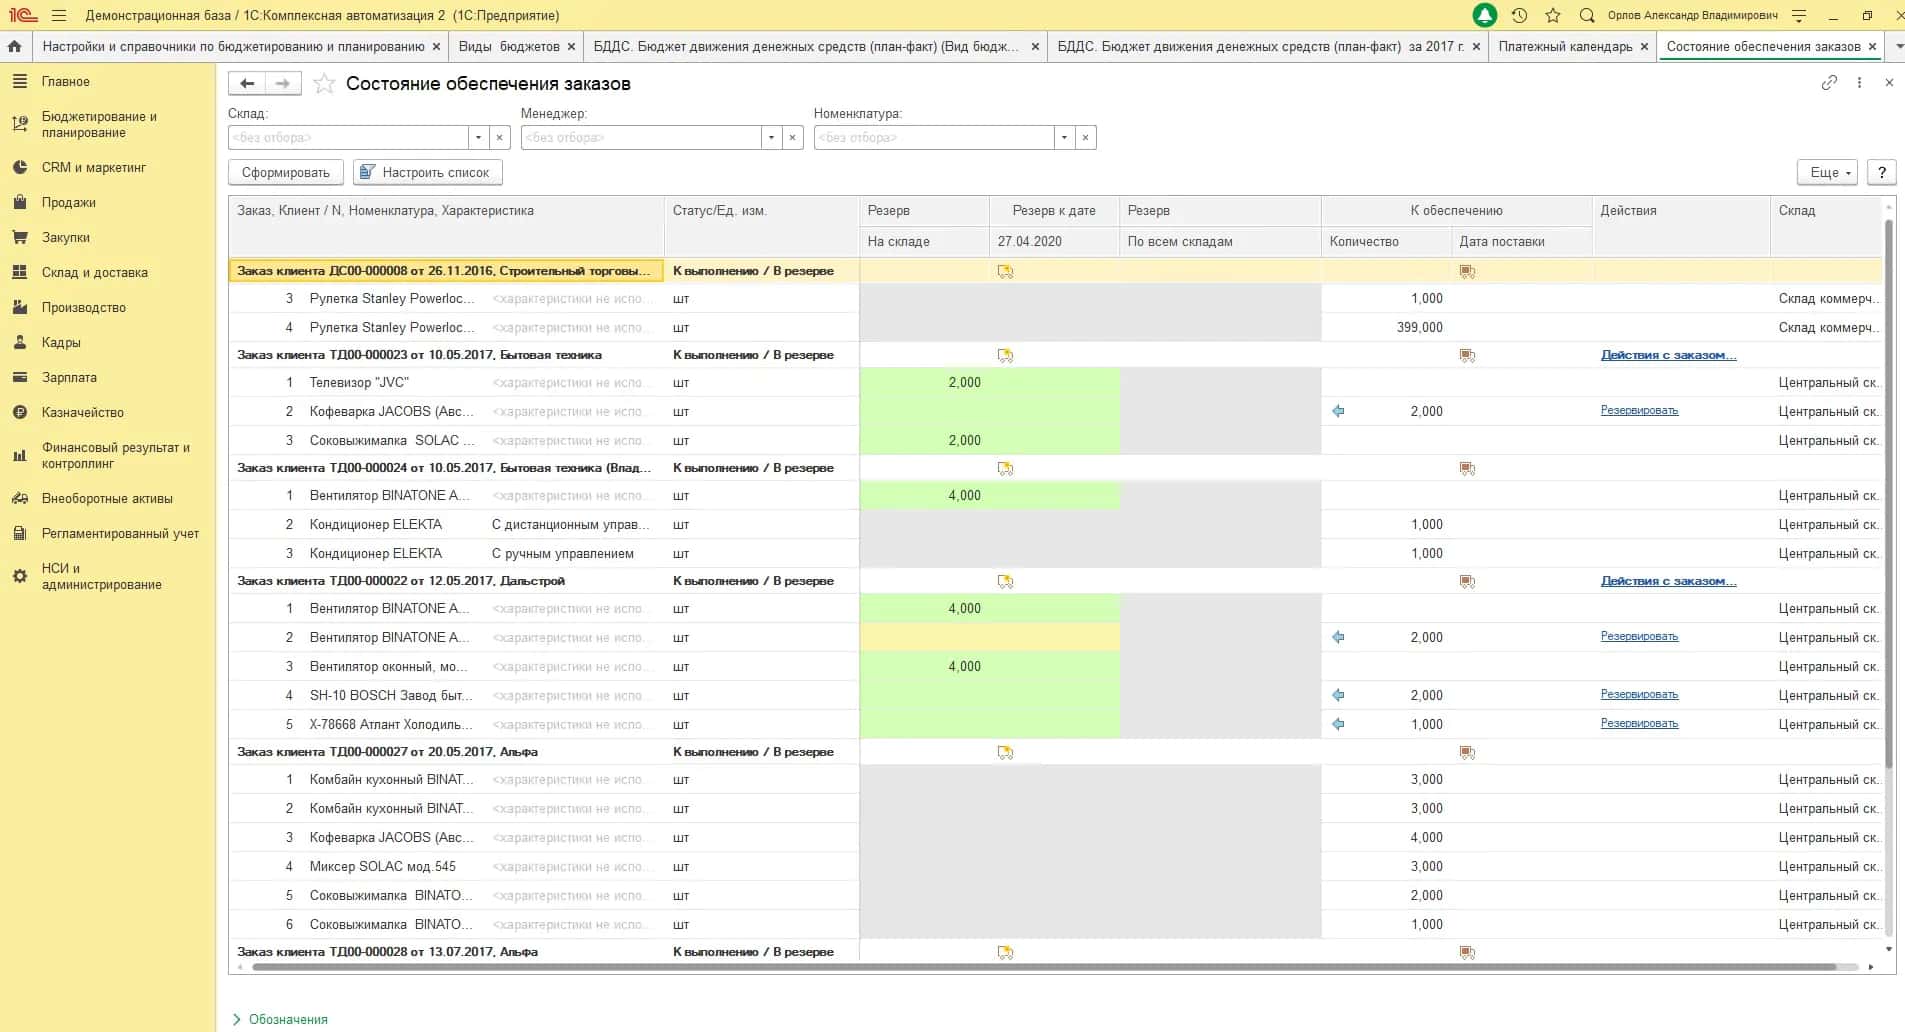Viewport: 1905px width, 1032px height.
Task: Click Действия с заказом link for ТД00-000023
Action: point(1668,355)
